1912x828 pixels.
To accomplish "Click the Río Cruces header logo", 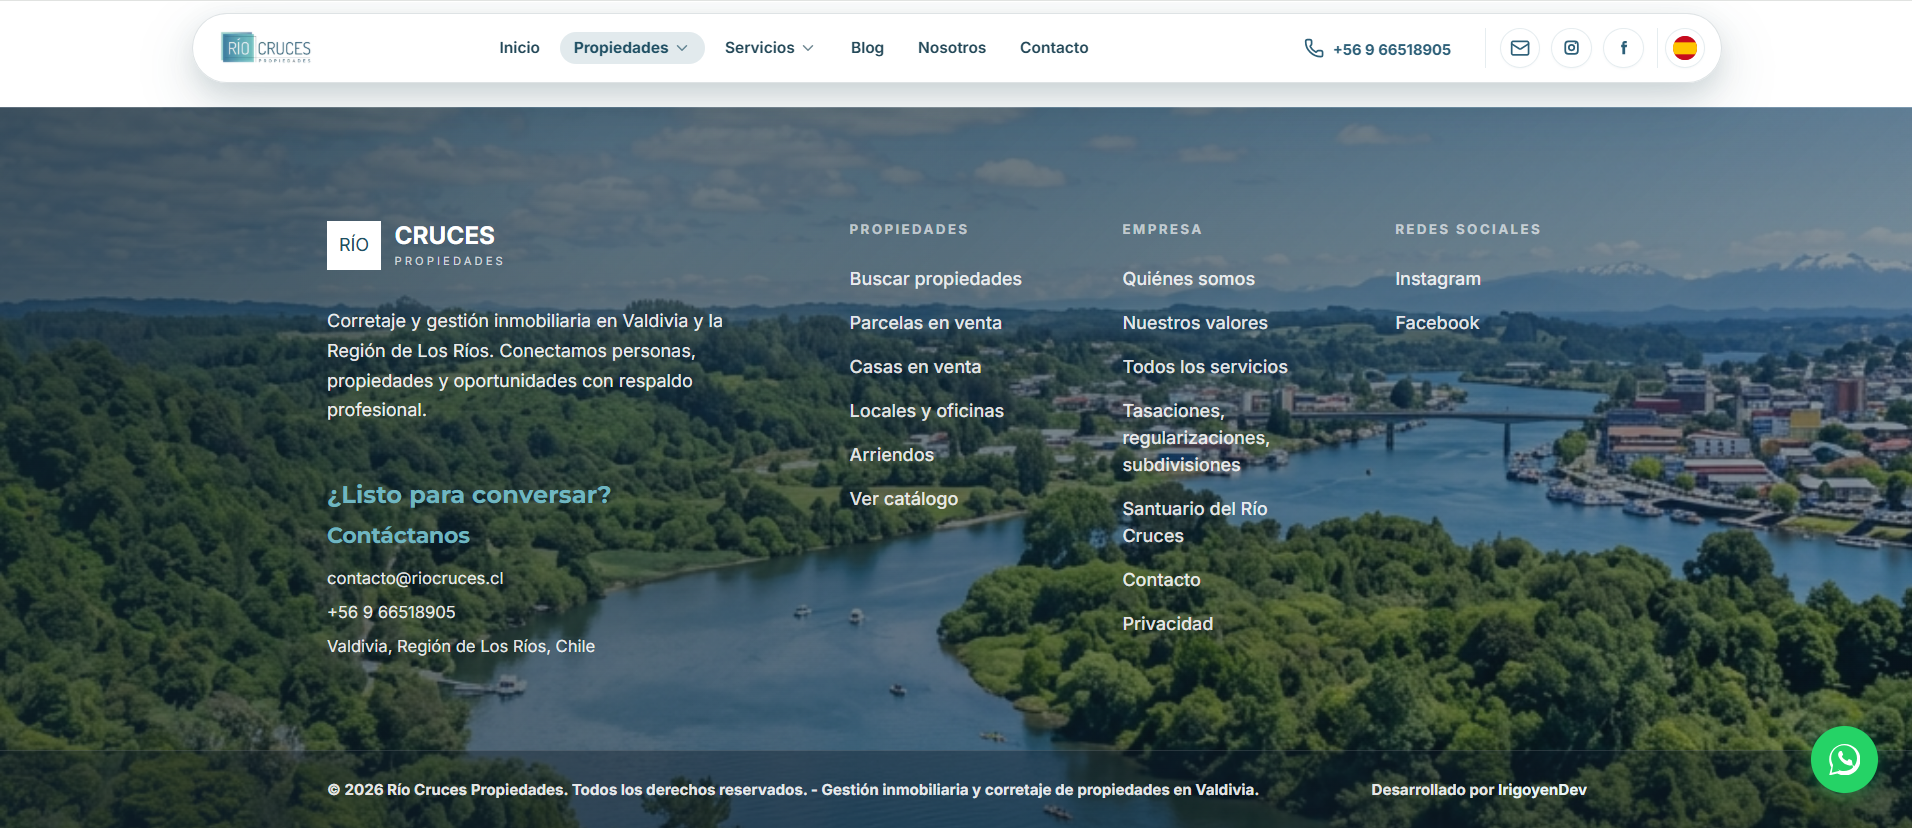I will click(266, 48).
